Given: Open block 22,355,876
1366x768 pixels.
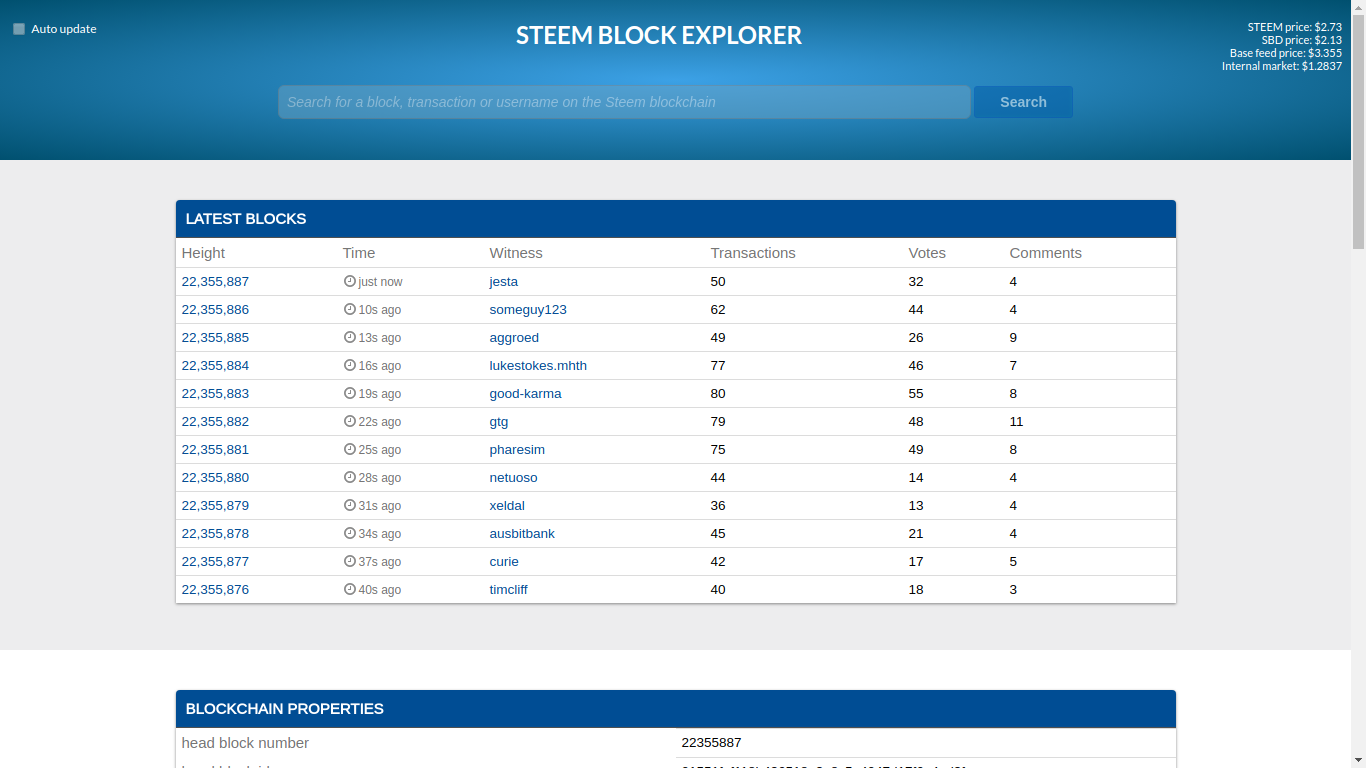Looking at the screenshot, I should click(215, 590).
